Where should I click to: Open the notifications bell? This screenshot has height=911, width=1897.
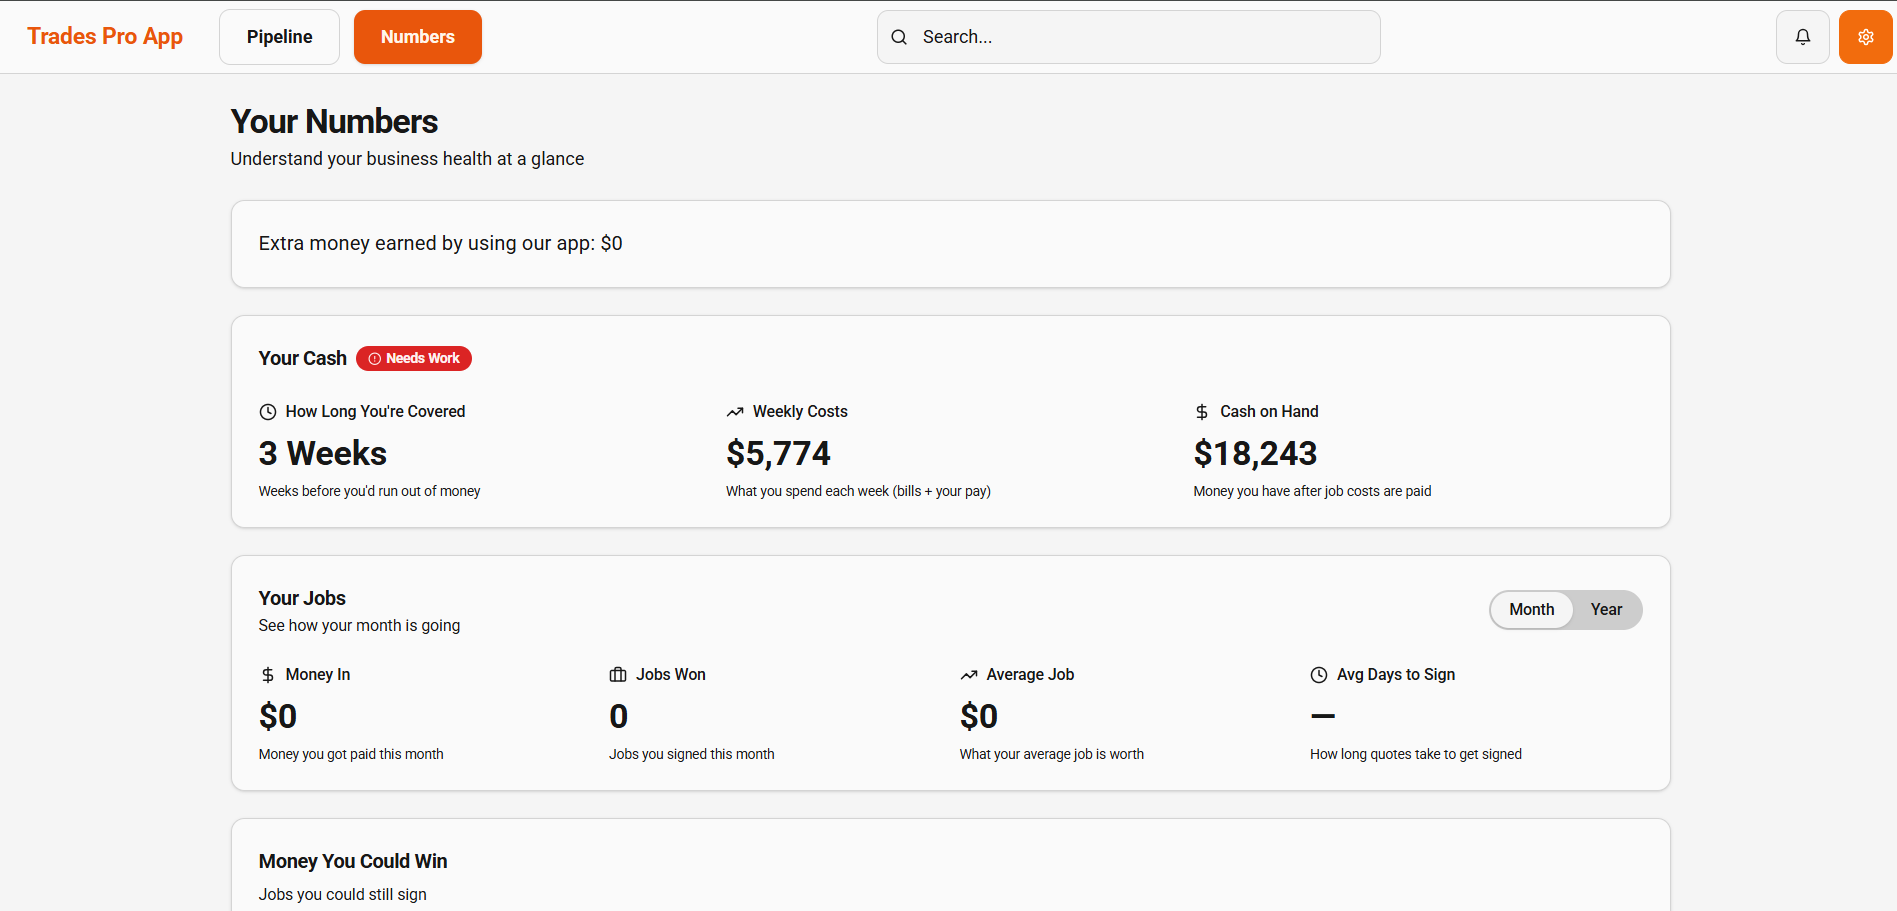(1801, 36)
